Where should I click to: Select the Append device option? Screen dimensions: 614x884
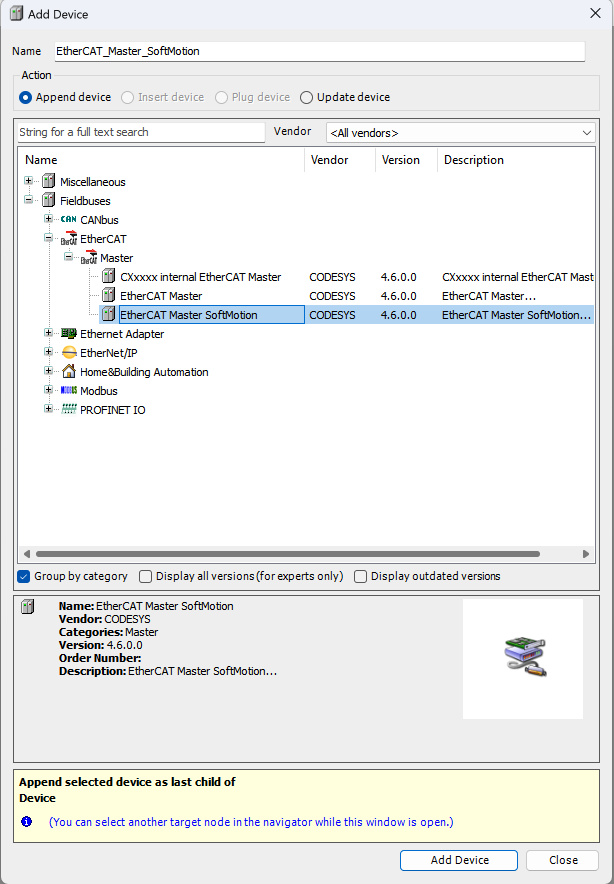(65, 97)
